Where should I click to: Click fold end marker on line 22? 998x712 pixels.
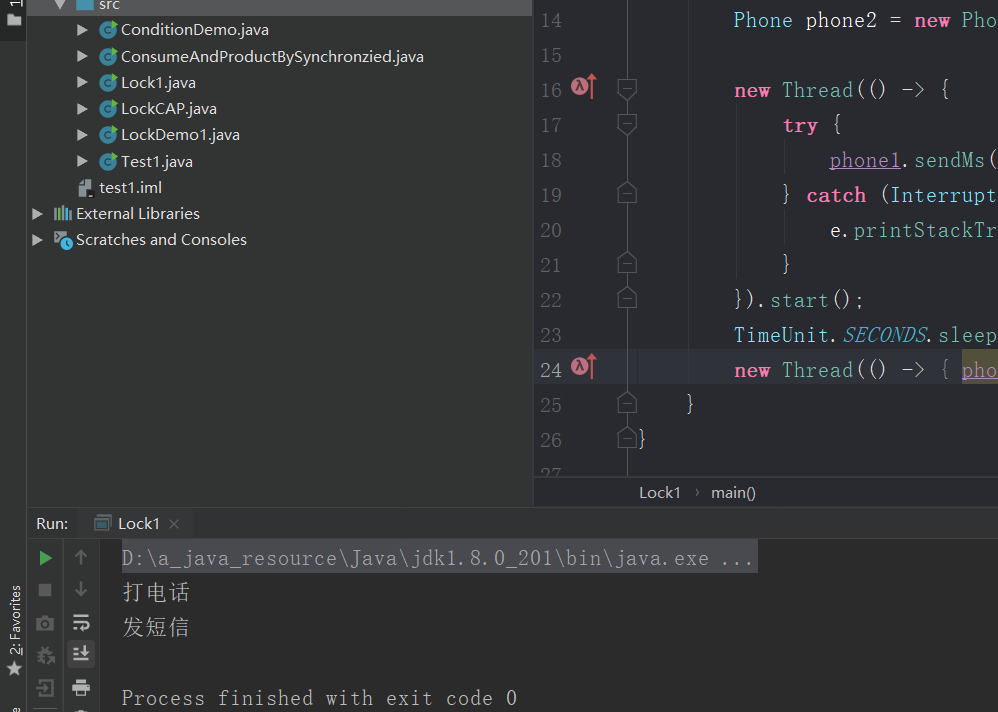627,298
